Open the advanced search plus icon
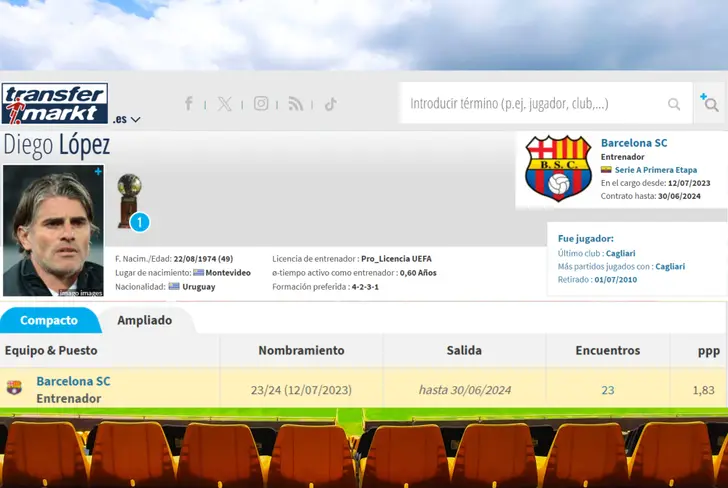Viewport: 728px width, 488px height. (709, 103)
